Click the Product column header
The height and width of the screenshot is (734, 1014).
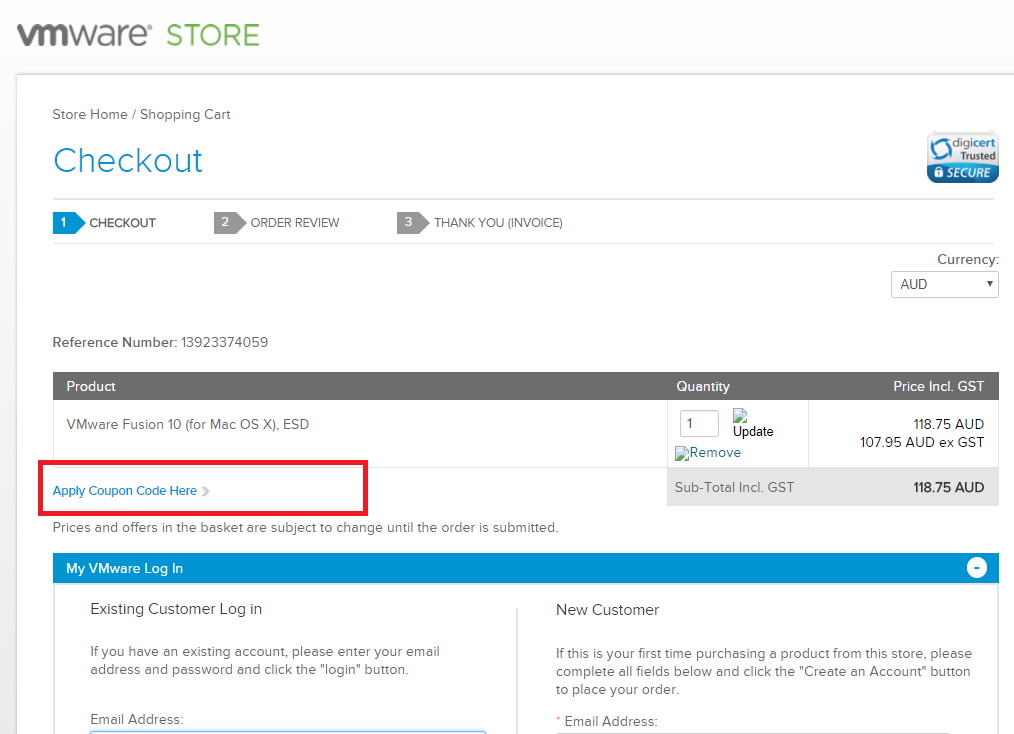pos(91,386)
